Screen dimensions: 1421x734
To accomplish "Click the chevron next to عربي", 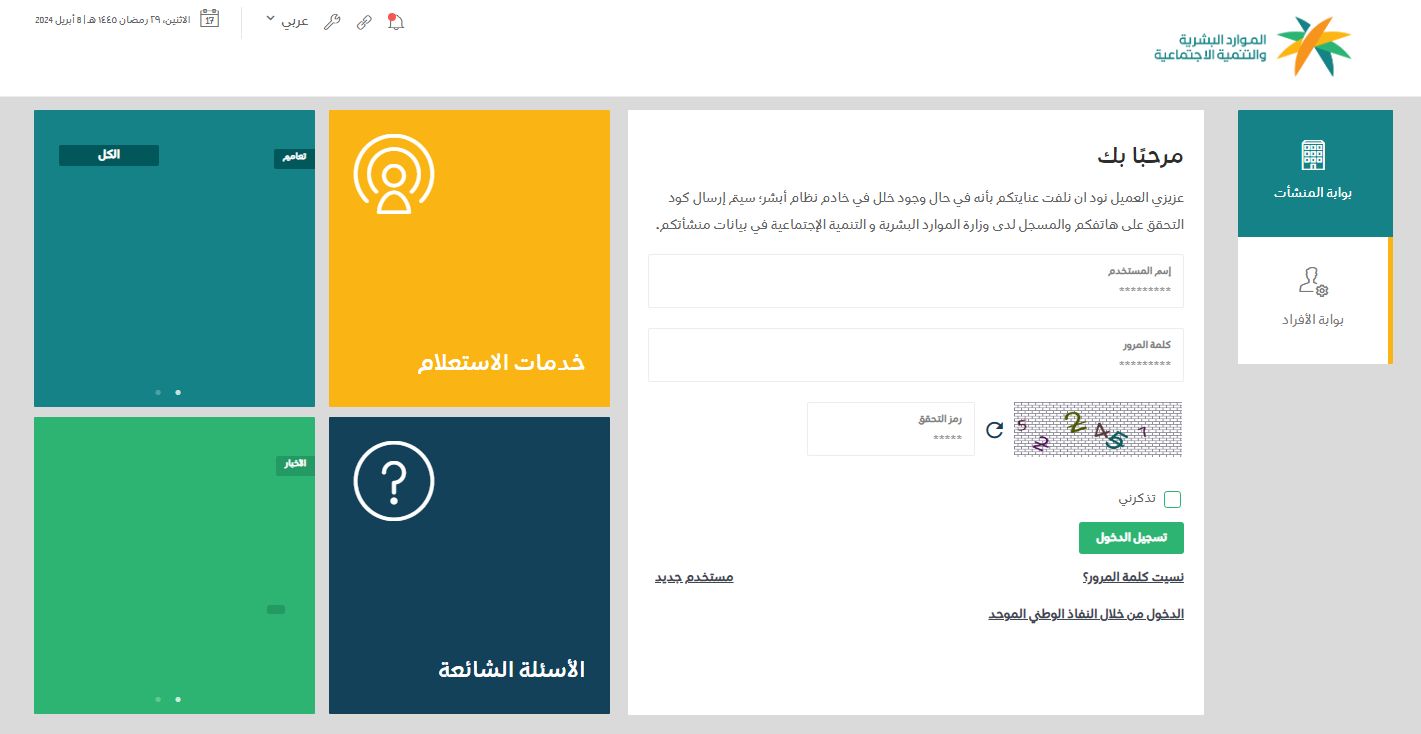I will click(268, 20).
